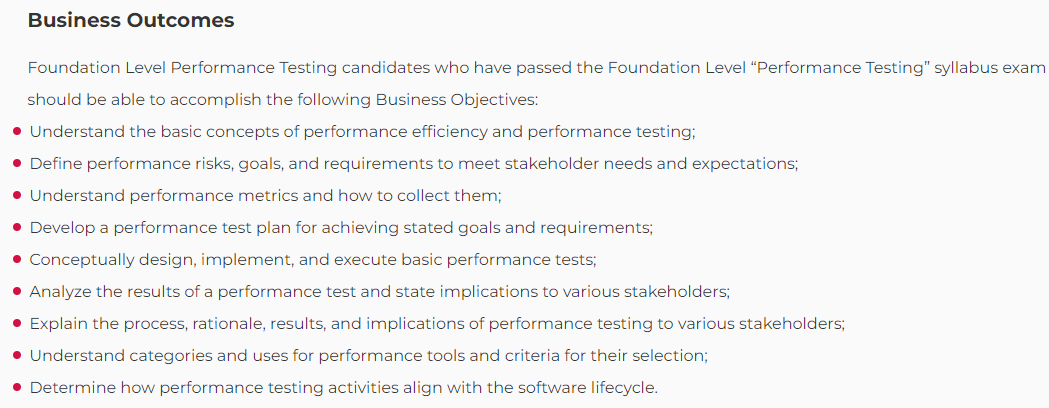Click the text 'Understand the basic concepts of performance efficiency'
Screen dimensions: 1049x408
click(259, 132)
